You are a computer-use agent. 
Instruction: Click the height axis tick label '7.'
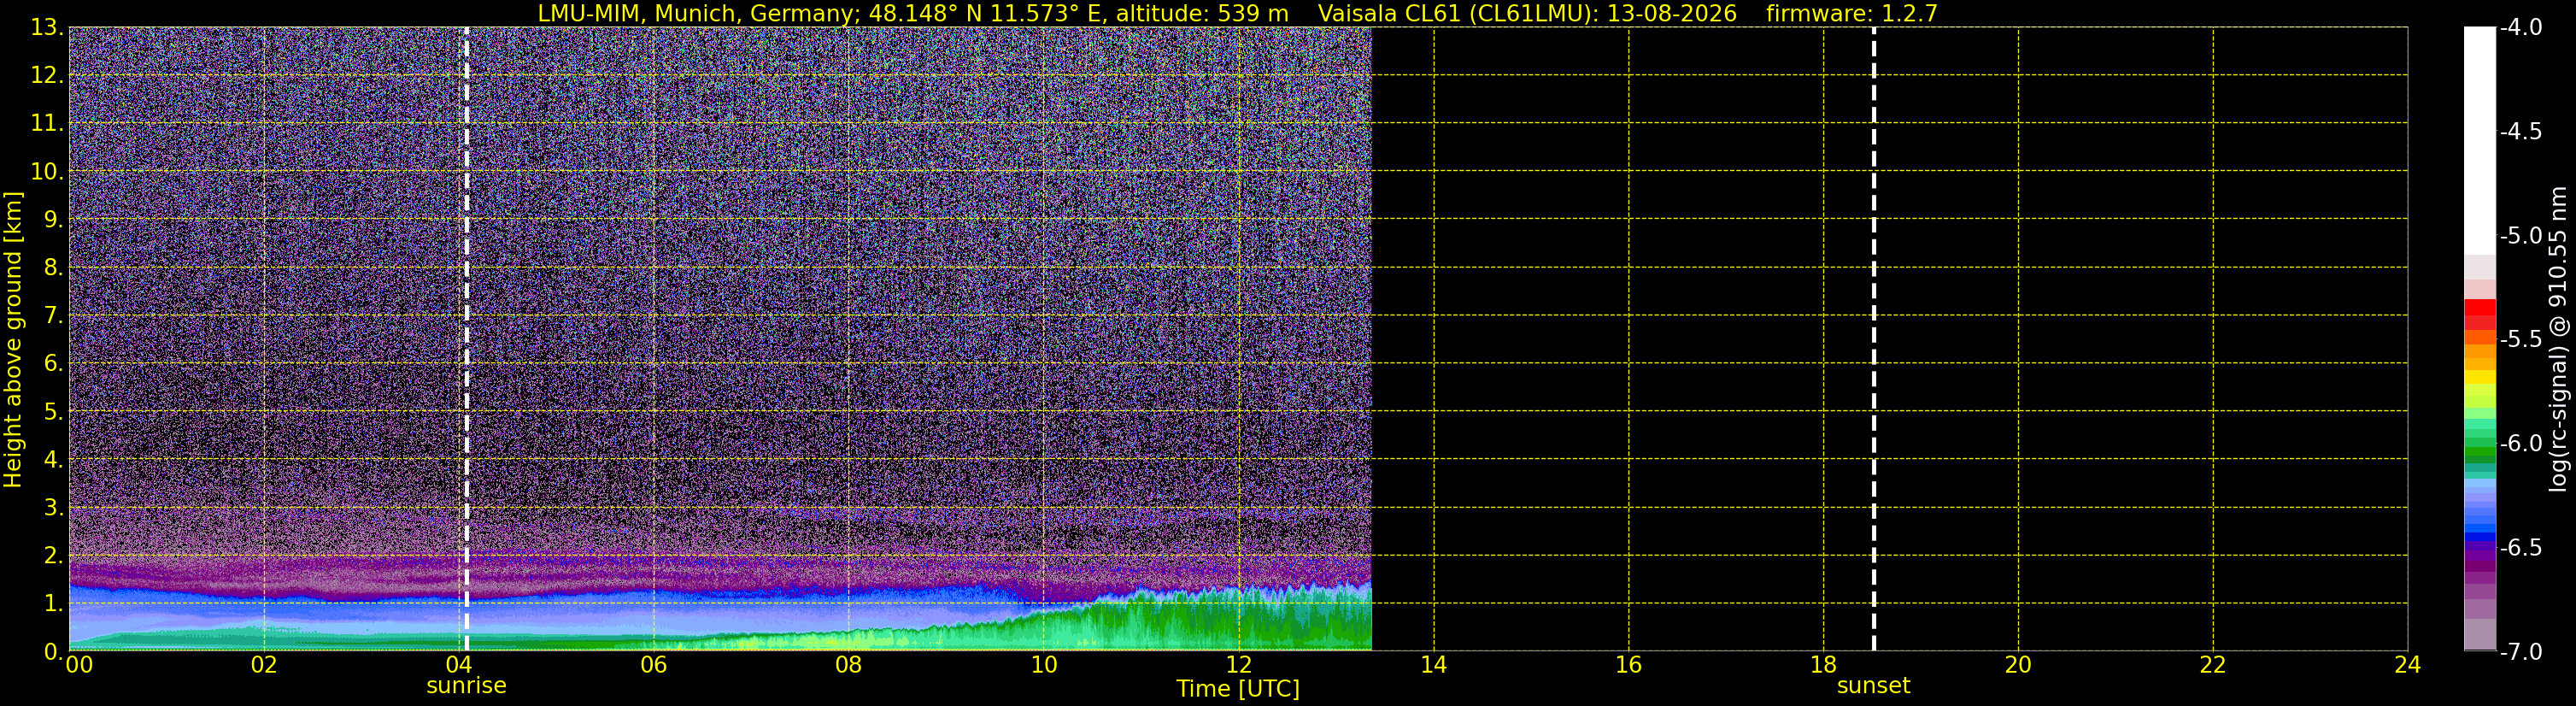click(54, 316)
